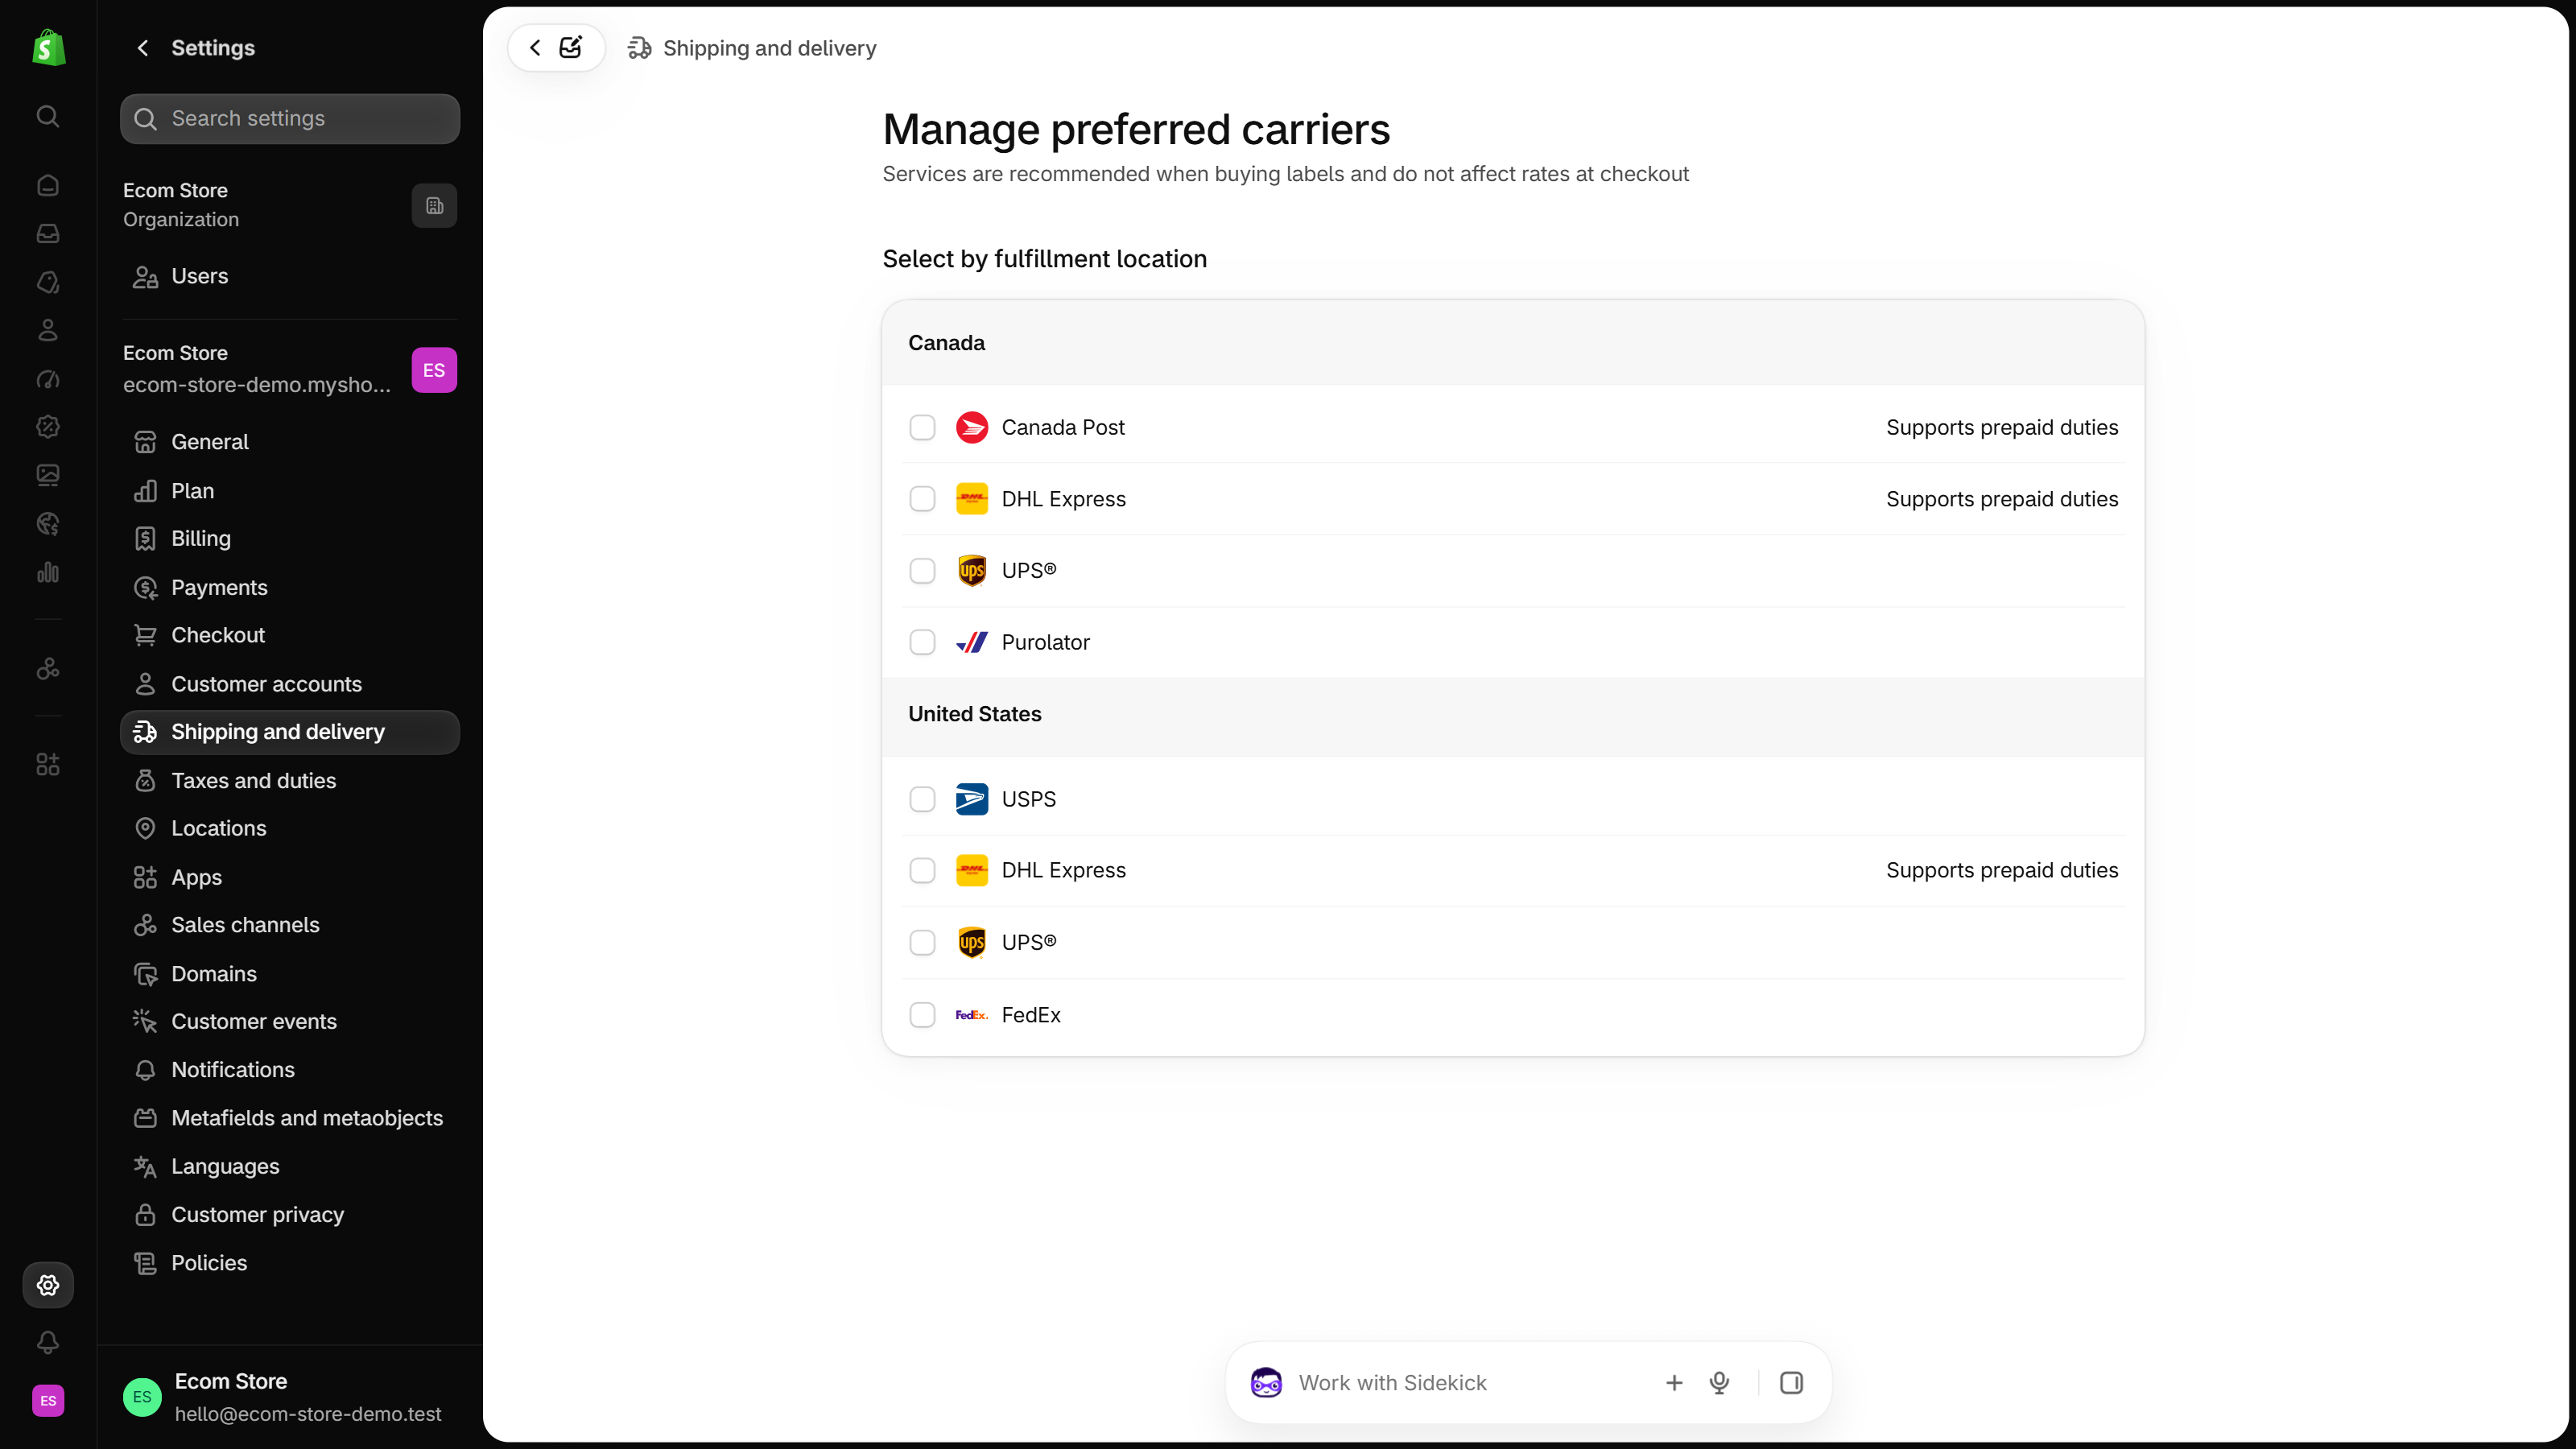Open Sales channels icon in left rail
2576x1449 pixels.
point(48,669)
